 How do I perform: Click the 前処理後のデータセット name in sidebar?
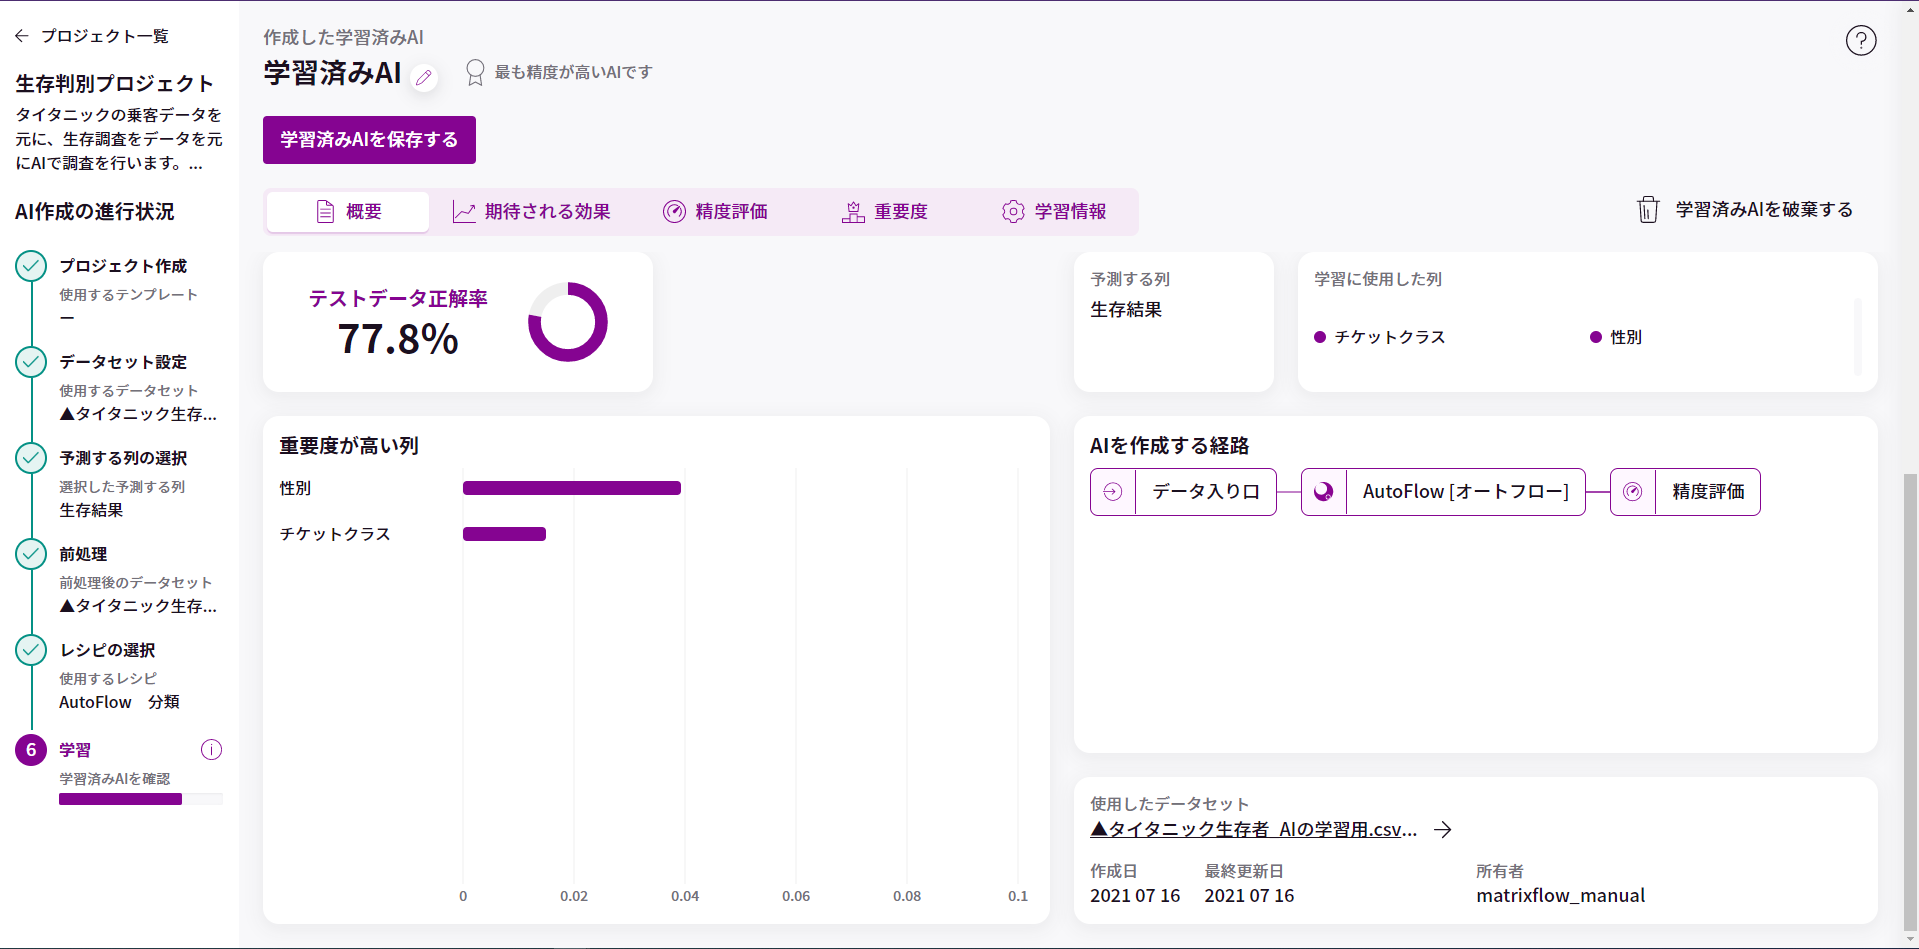tap(138, 606)
